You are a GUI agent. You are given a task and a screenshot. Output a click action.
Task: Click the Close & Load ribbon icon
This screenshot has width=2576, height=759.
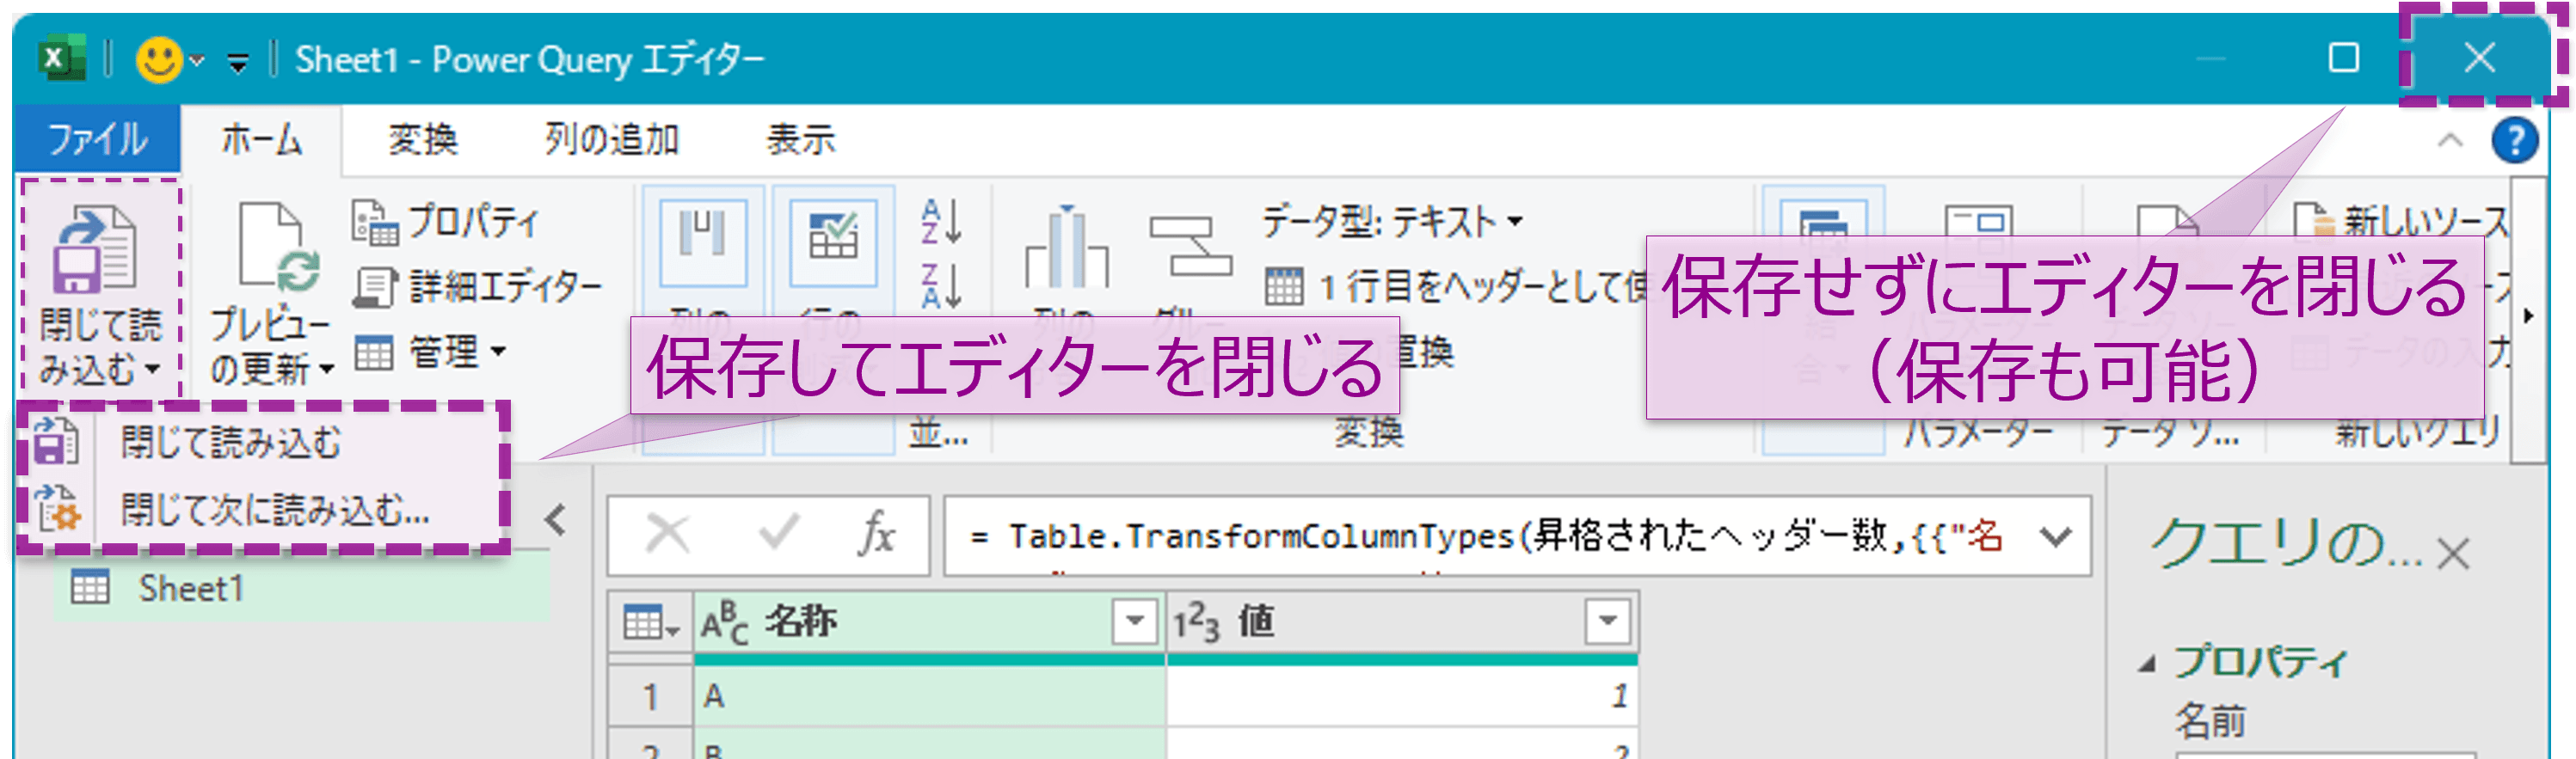(x=96, y=248)
